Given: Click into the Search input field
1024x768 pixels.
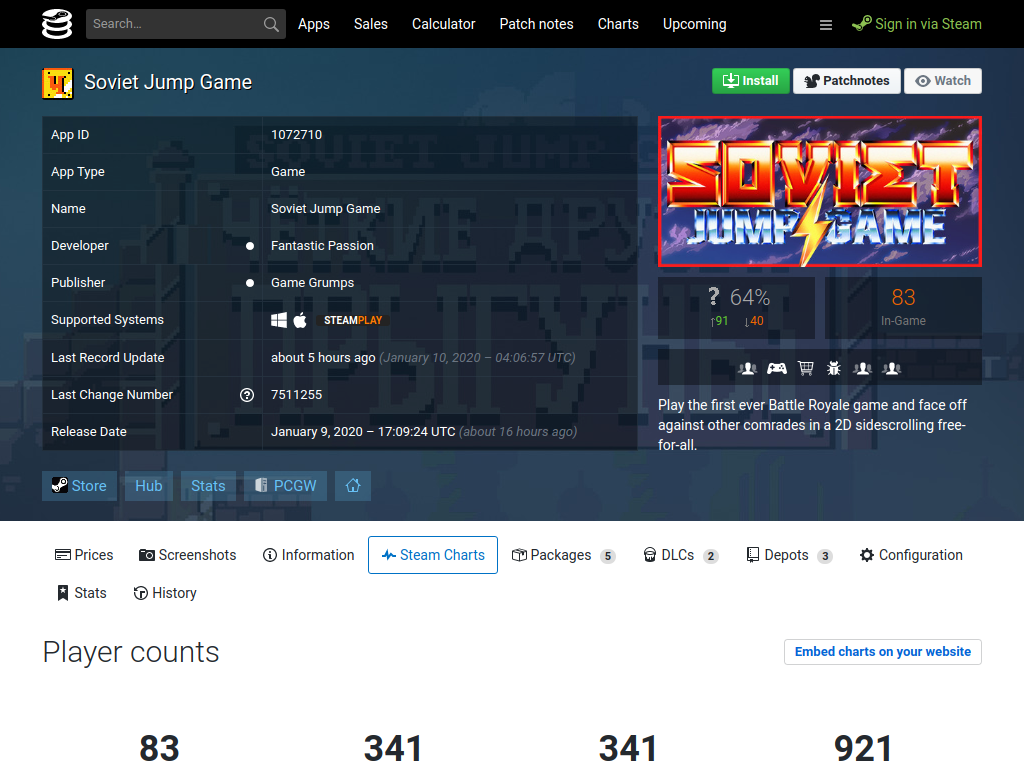Looking at the screenshot, I should click(174, 24).
